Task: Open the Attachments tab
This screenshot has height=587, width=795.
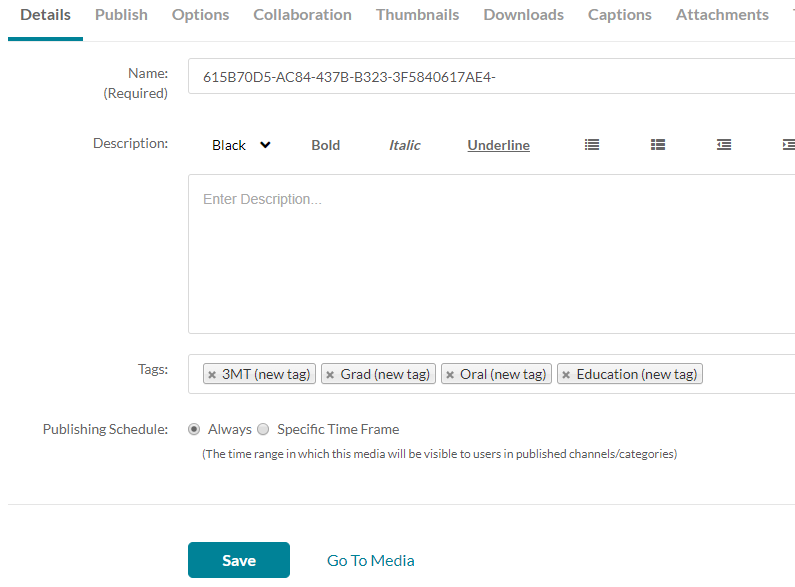Action: [722, 15]
